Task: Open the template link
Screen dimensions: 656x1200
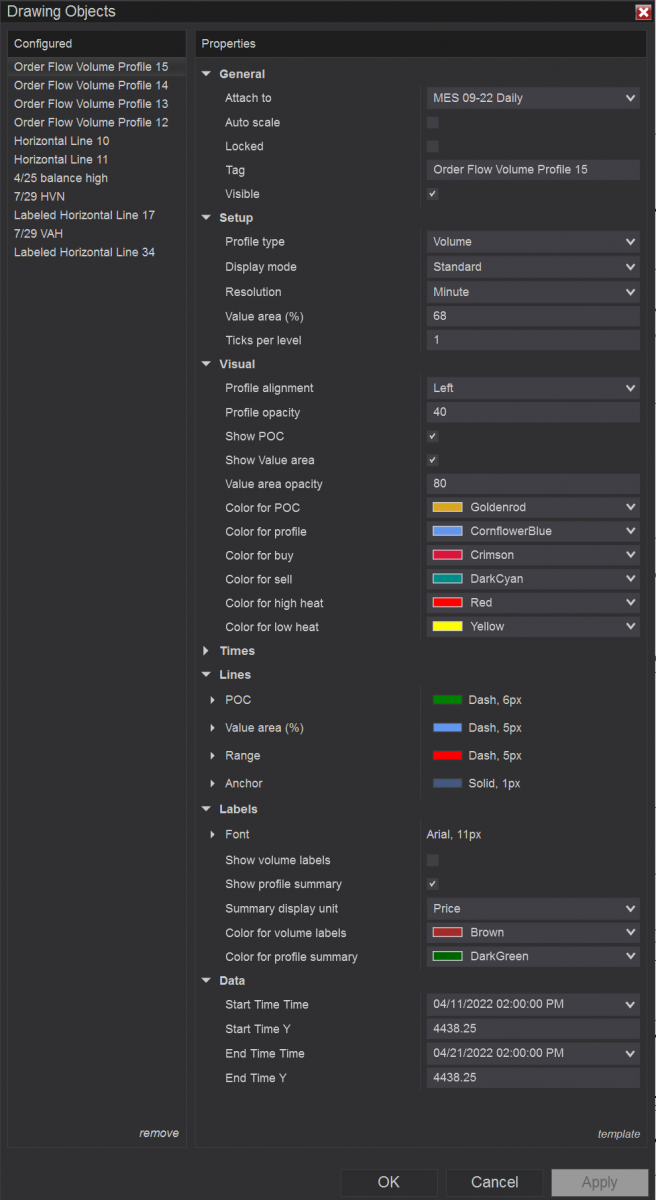Action: pyautogui.click(x=618, y=1134)
